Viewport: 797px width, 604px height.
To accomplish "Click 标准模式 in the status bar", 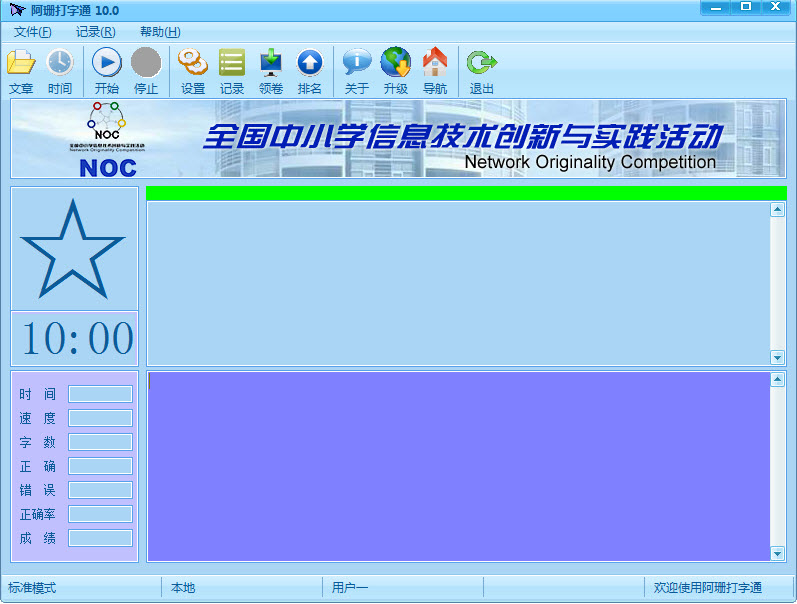I will 32,588.
